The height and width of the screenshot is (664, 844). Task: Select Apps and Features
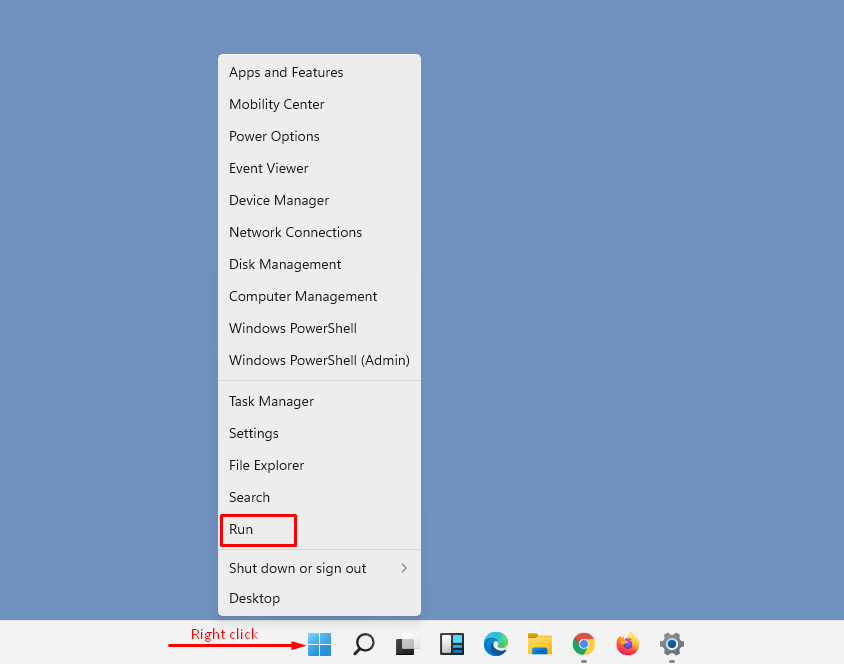click(x=286, y=72)
